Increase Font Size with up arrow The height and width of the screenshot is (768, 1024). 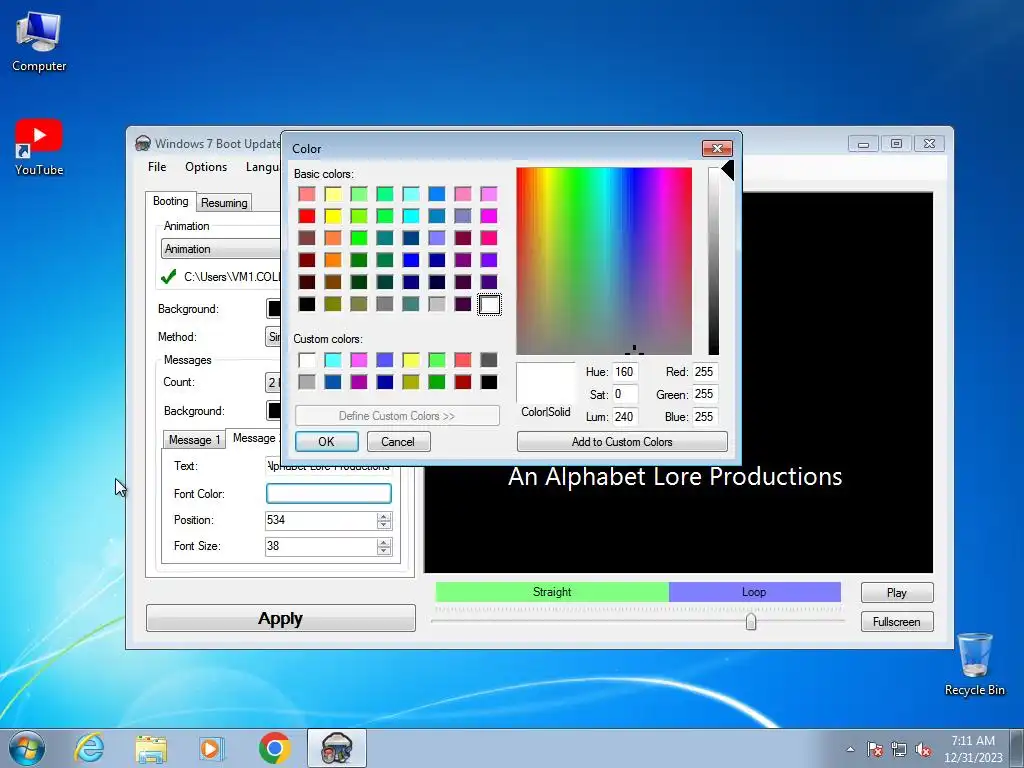(384, 542)
